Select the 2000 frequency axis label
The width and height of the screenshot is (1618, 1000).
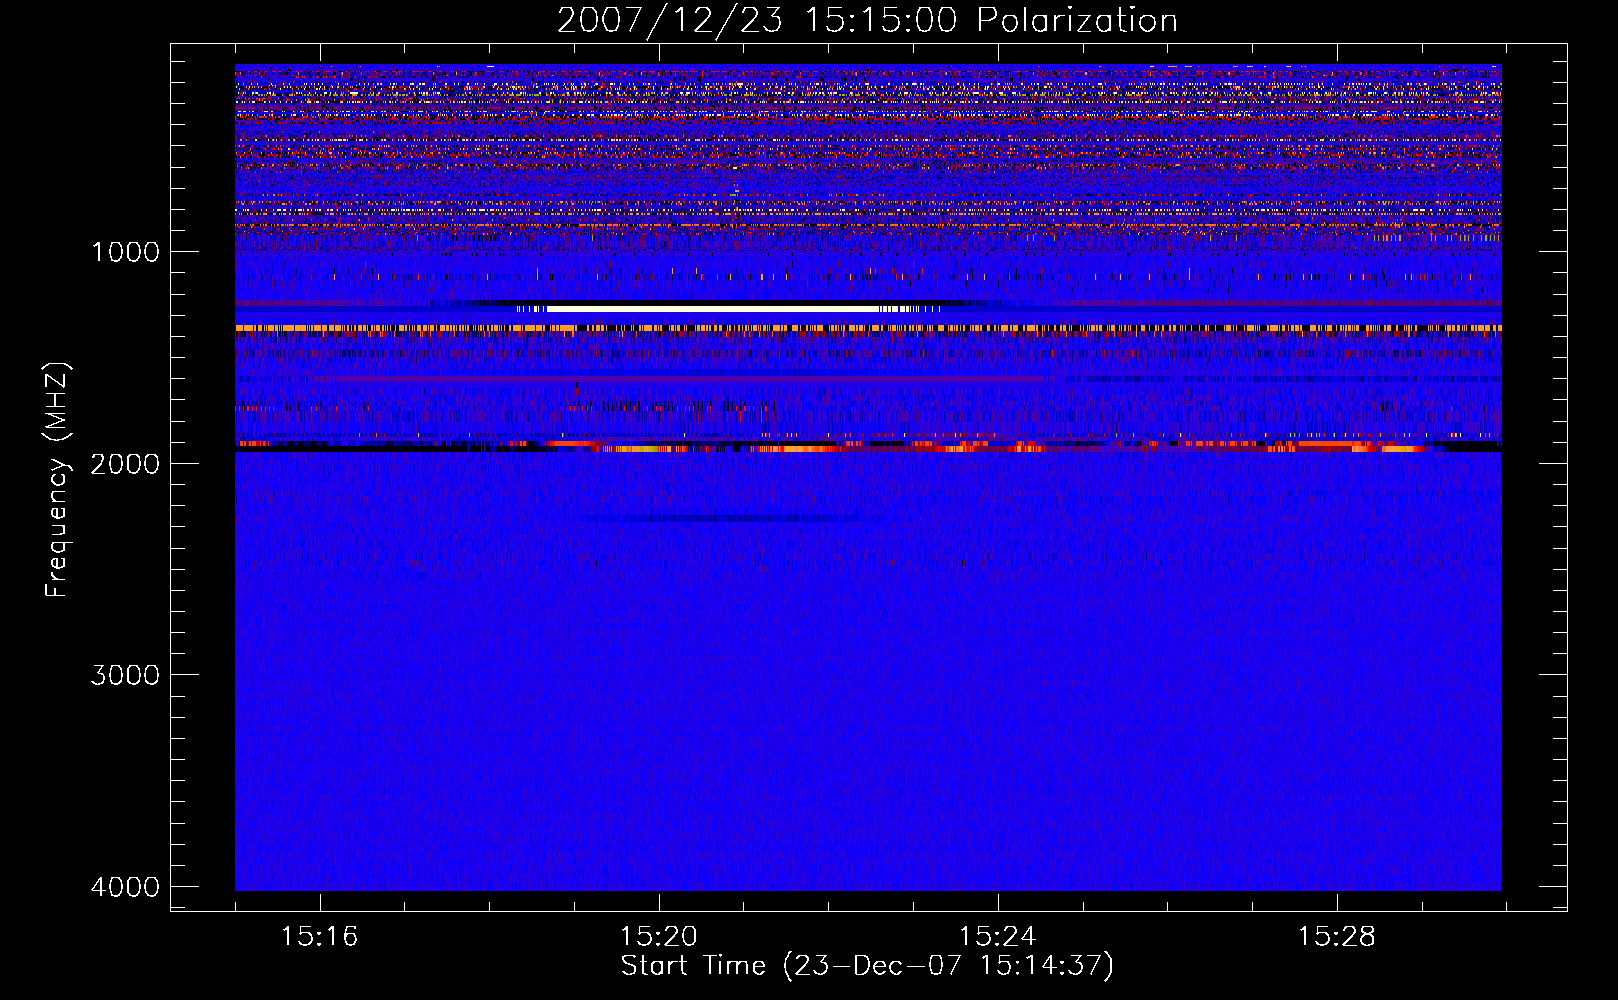(x=125, y=463)
